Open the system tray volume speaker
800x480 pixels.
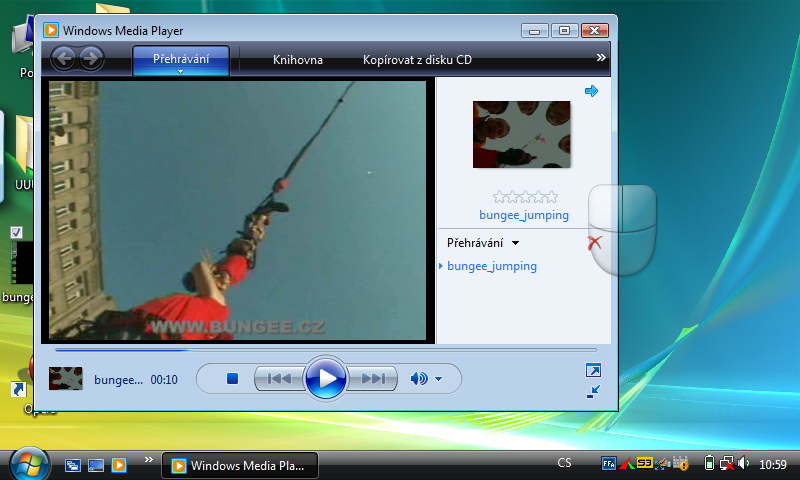click(x=743, y=463)
